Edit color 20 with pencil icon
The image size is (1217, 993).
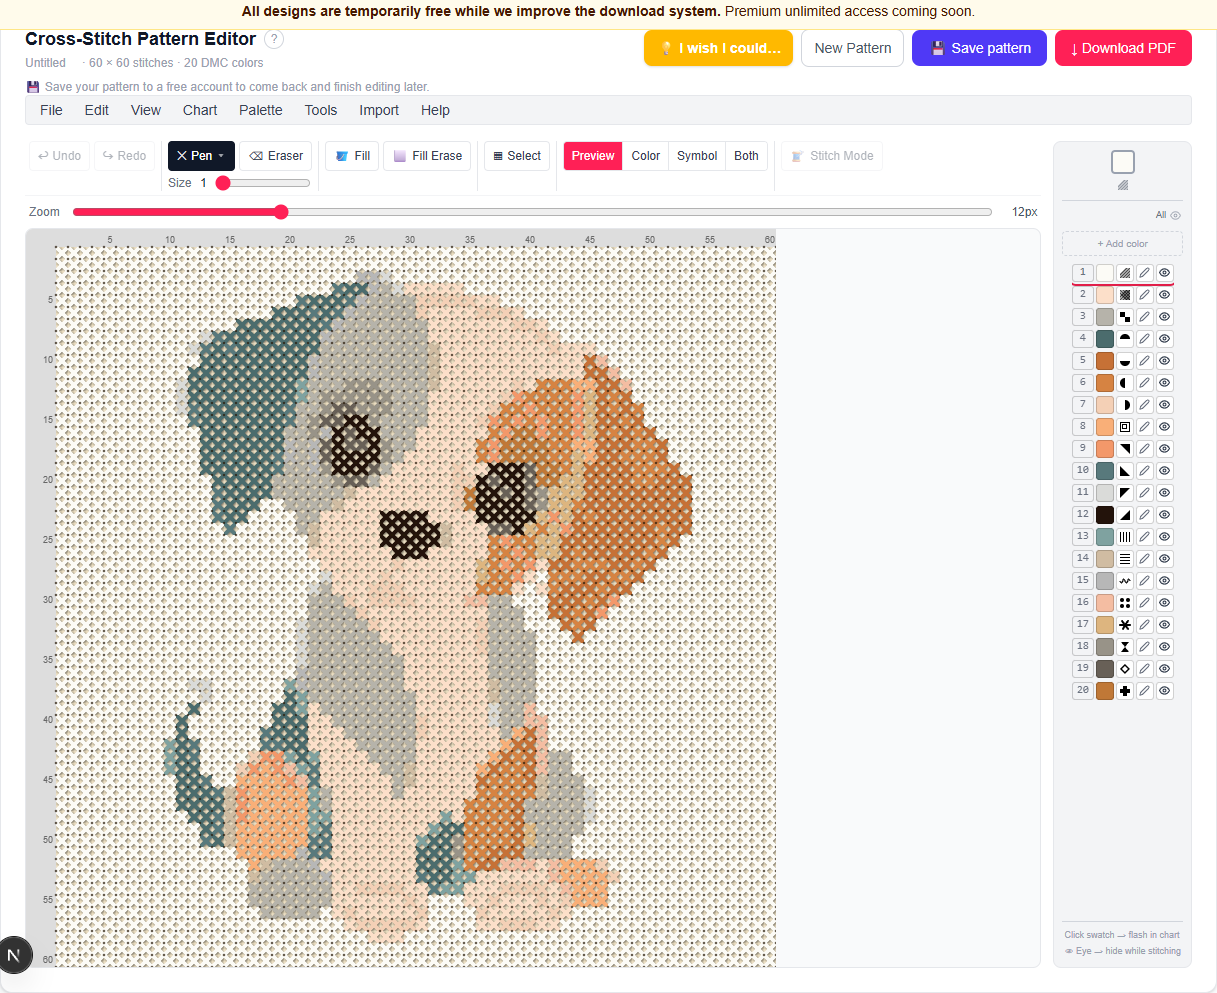[x=1145, y=691]
